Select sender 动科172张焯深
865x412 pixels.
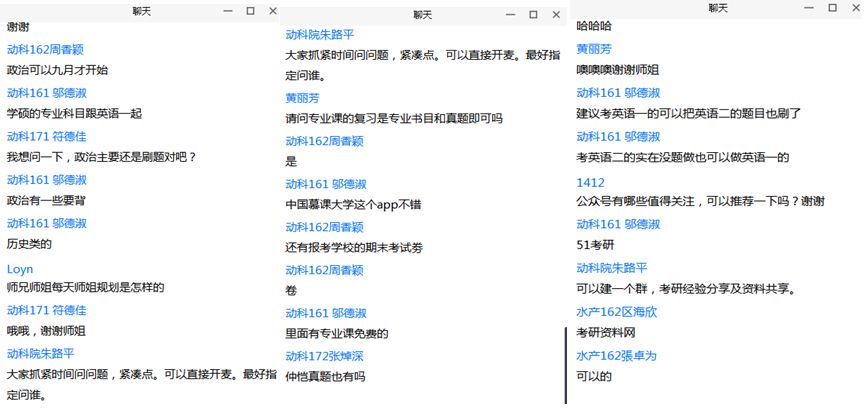click(326, 357)
